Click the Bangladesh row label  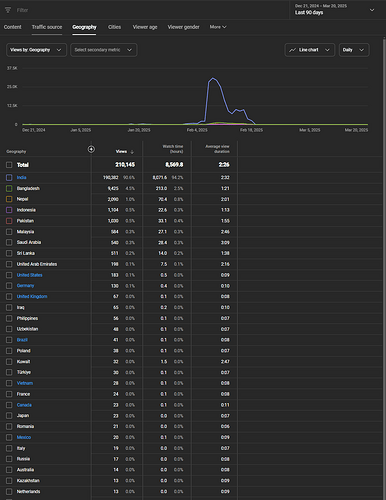click(28, 188)
